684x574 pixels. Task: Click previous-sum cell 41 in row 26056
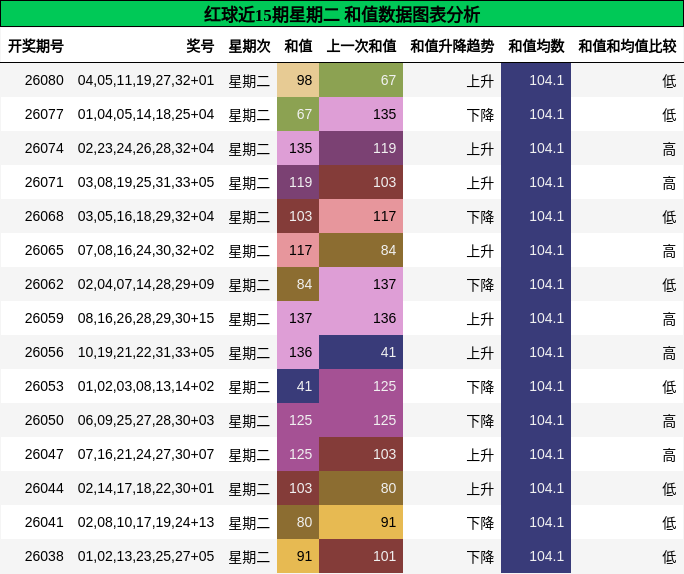(361, 352)
